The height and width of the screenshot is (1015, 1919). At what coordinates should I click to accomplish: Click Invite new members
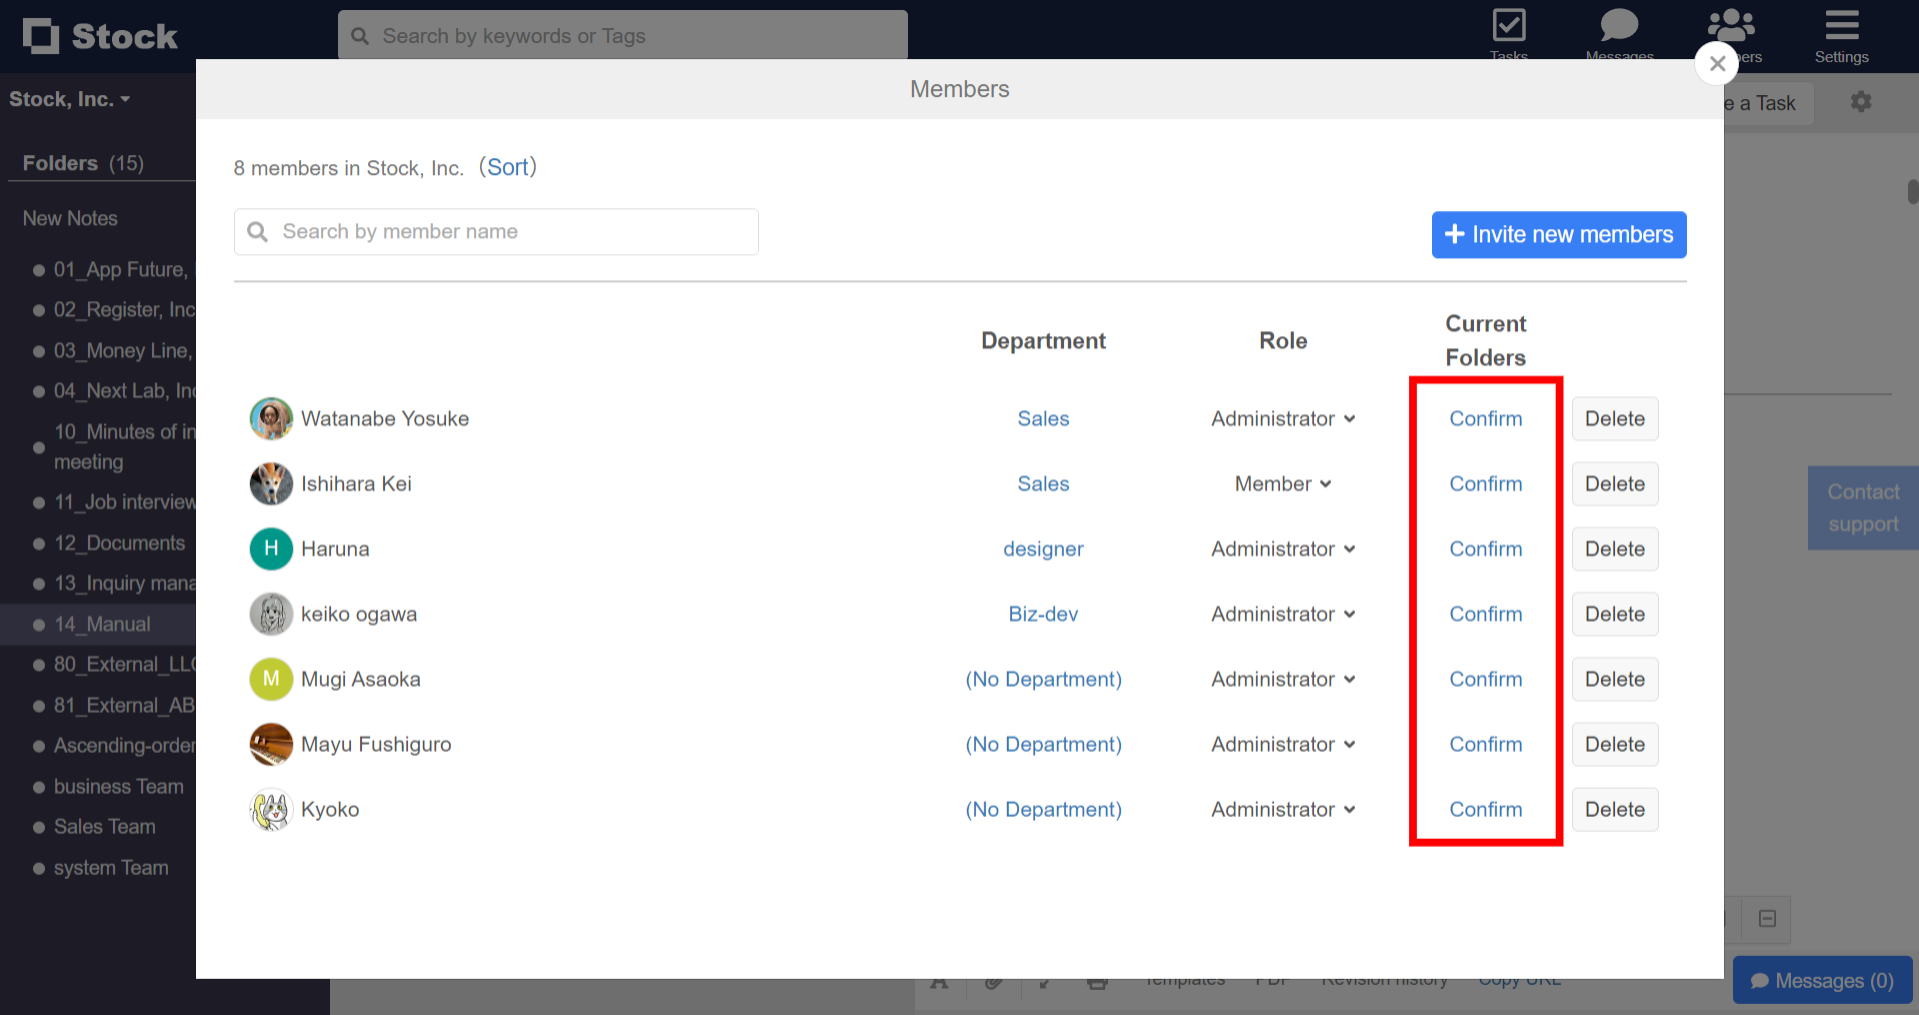tap(1558, 234)
